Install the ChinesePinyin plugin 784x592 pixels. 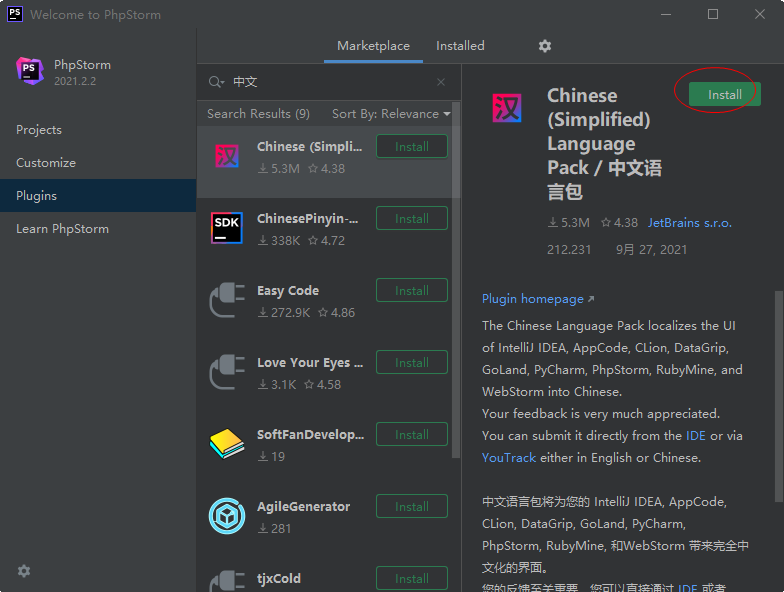412,218
